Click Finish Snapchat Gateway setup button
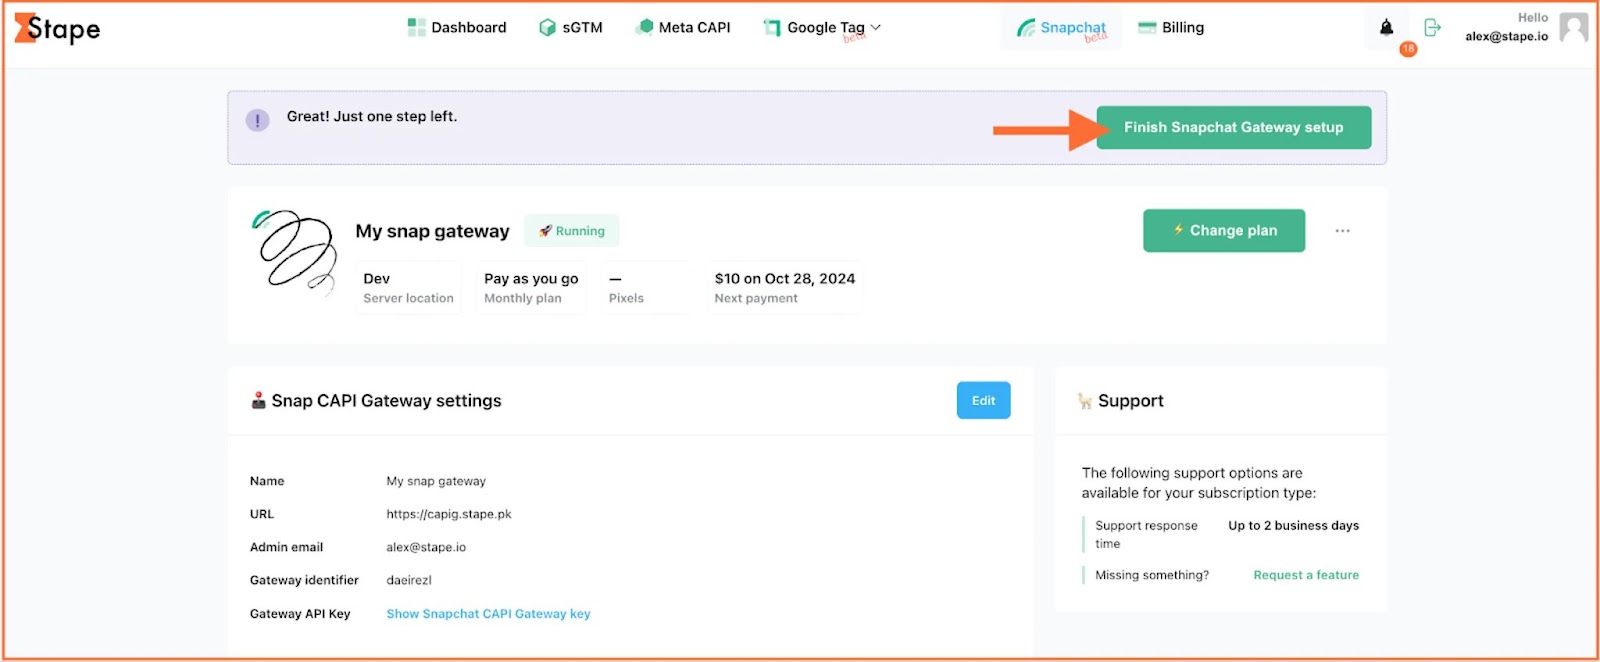1600x662 pixels. tap(1233, 127)
